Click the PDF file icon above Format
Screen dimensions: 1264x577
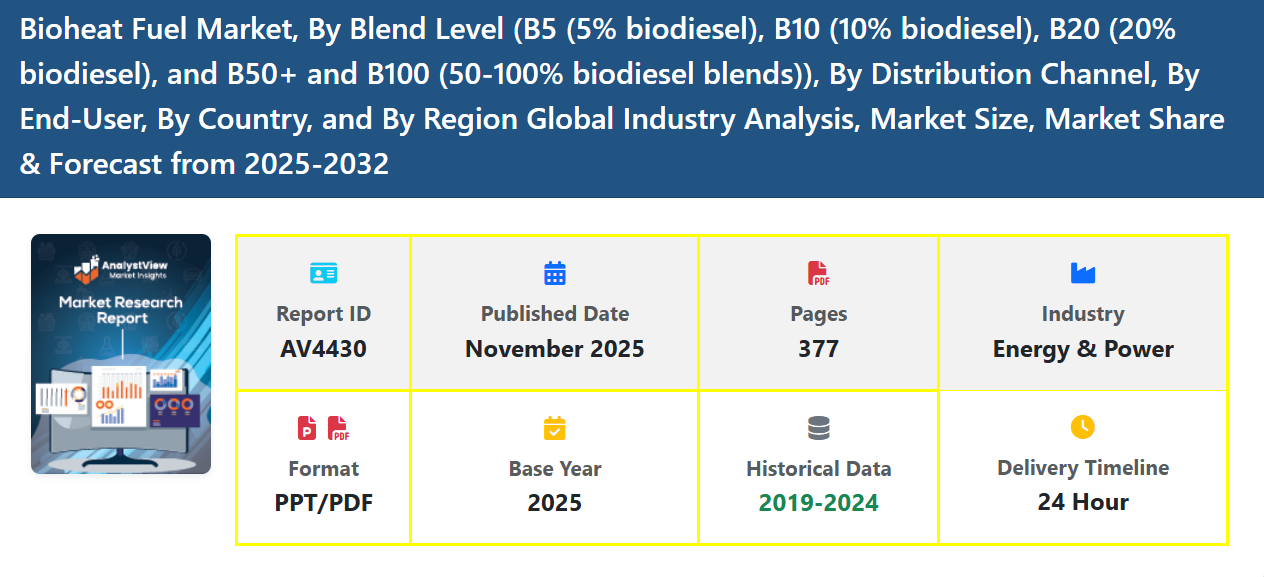pyautogui.click(x=338, y=428)
